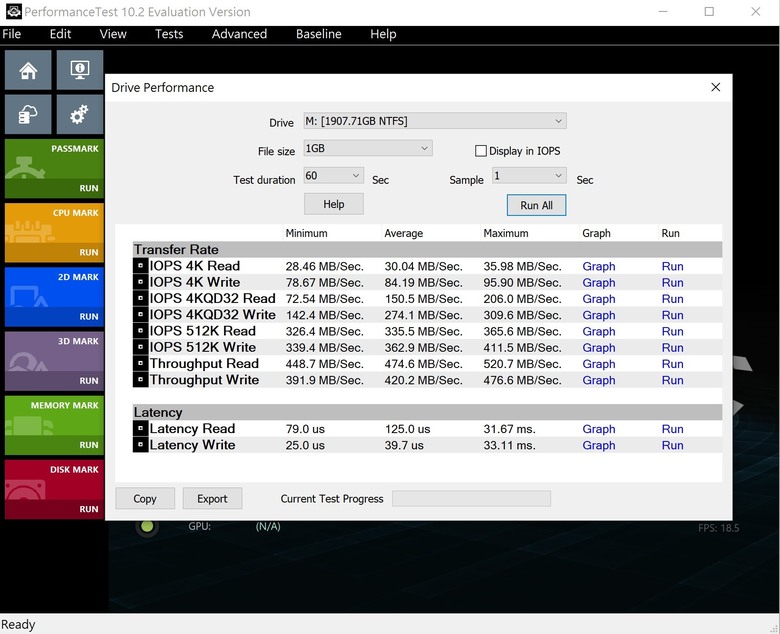
Task: Open the Test duration dropdown
Action: coord(333,176)
